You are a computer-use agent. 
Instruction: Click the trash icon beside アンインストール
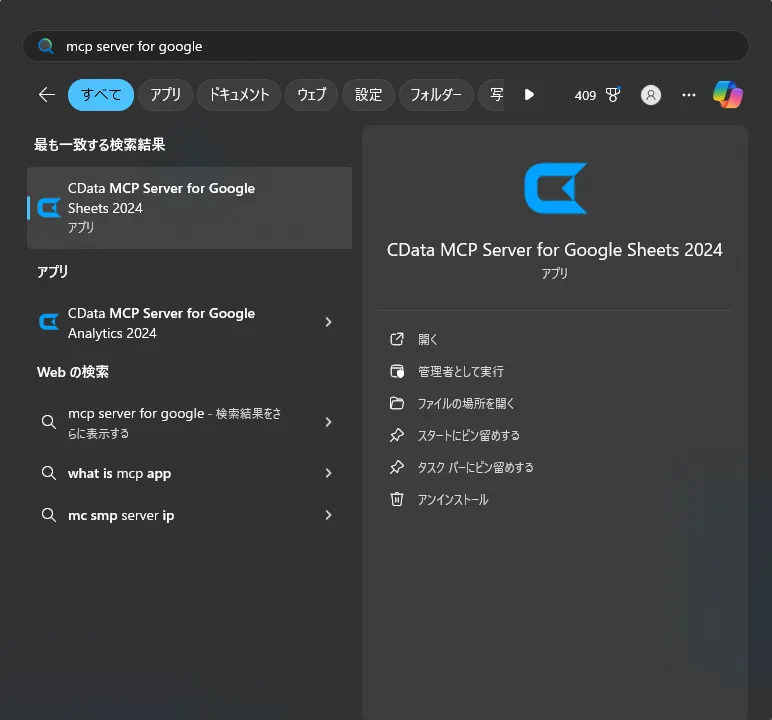pyautogui.click(x=397, y=499)
